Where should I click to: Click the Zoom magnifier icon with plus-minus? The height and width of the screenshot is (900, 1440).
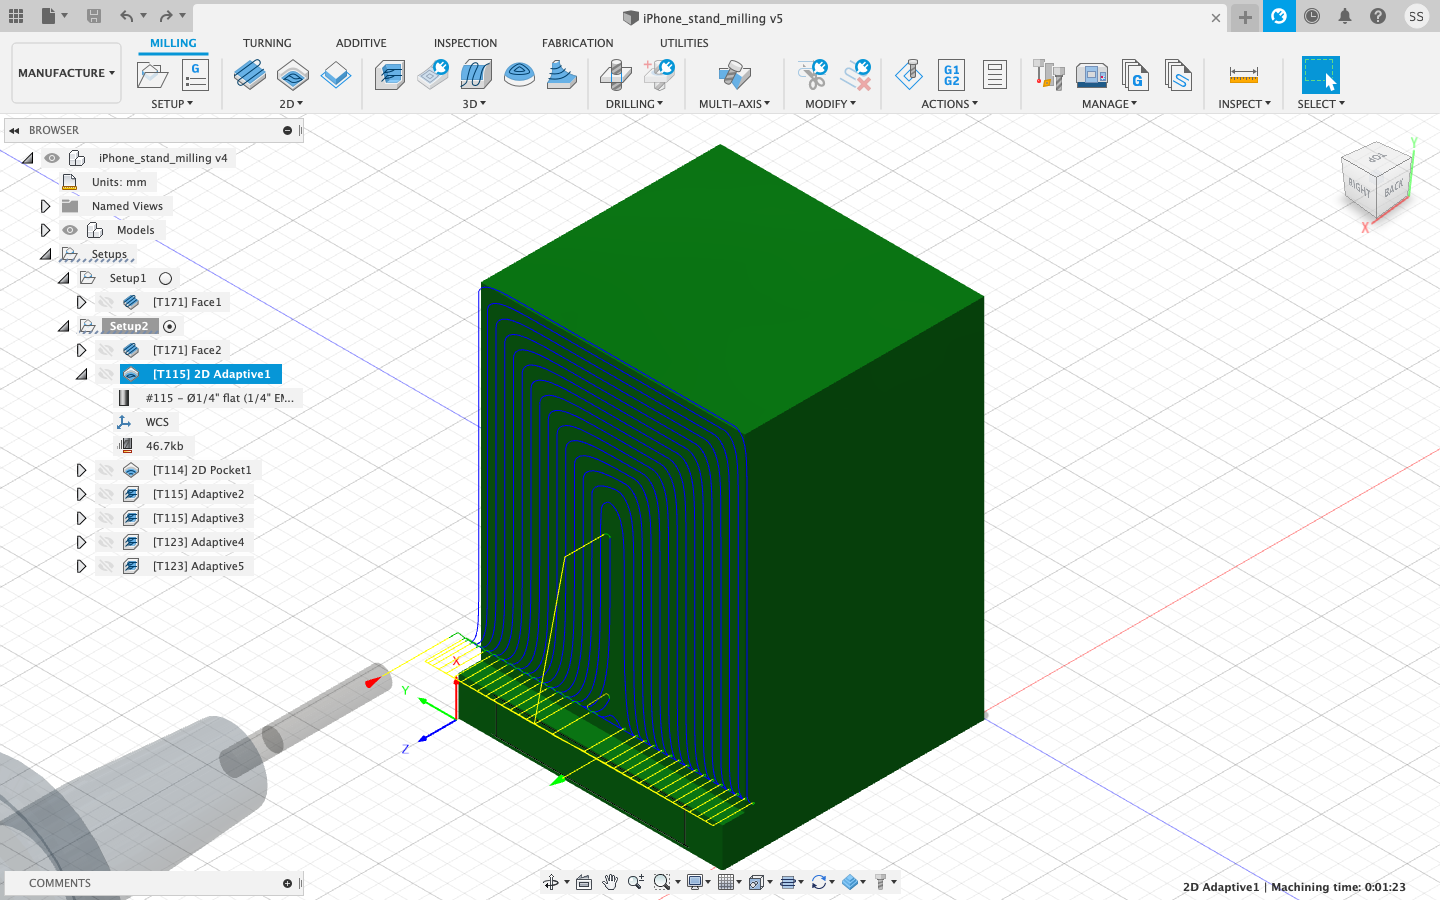coord(636,882)
